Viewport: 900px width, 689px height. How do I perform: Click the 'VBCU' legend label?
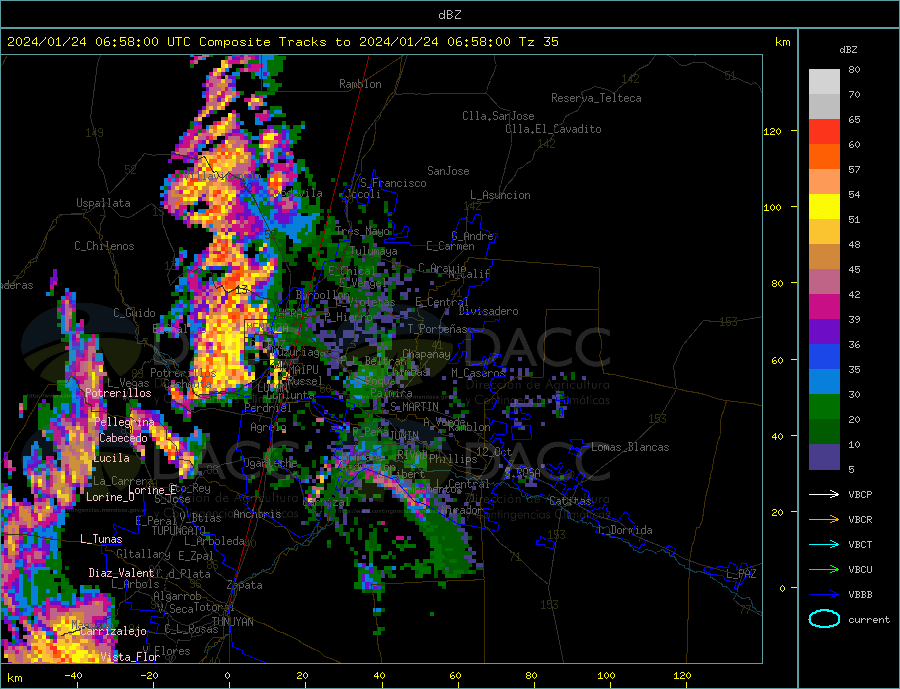[860, 570]
